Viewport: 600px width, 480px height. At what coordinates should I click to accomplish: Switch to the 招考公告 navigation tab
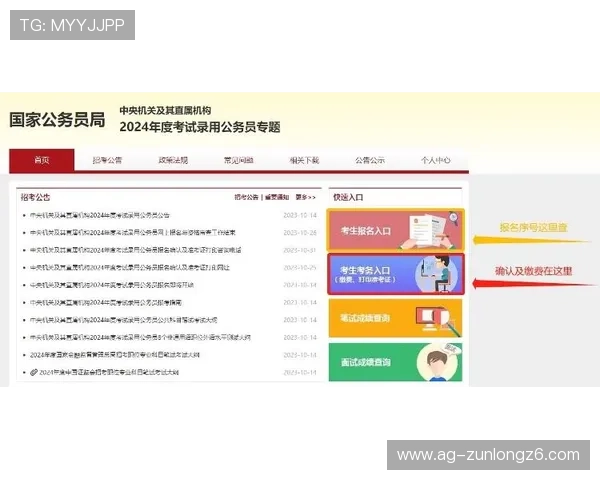[107, 160]
